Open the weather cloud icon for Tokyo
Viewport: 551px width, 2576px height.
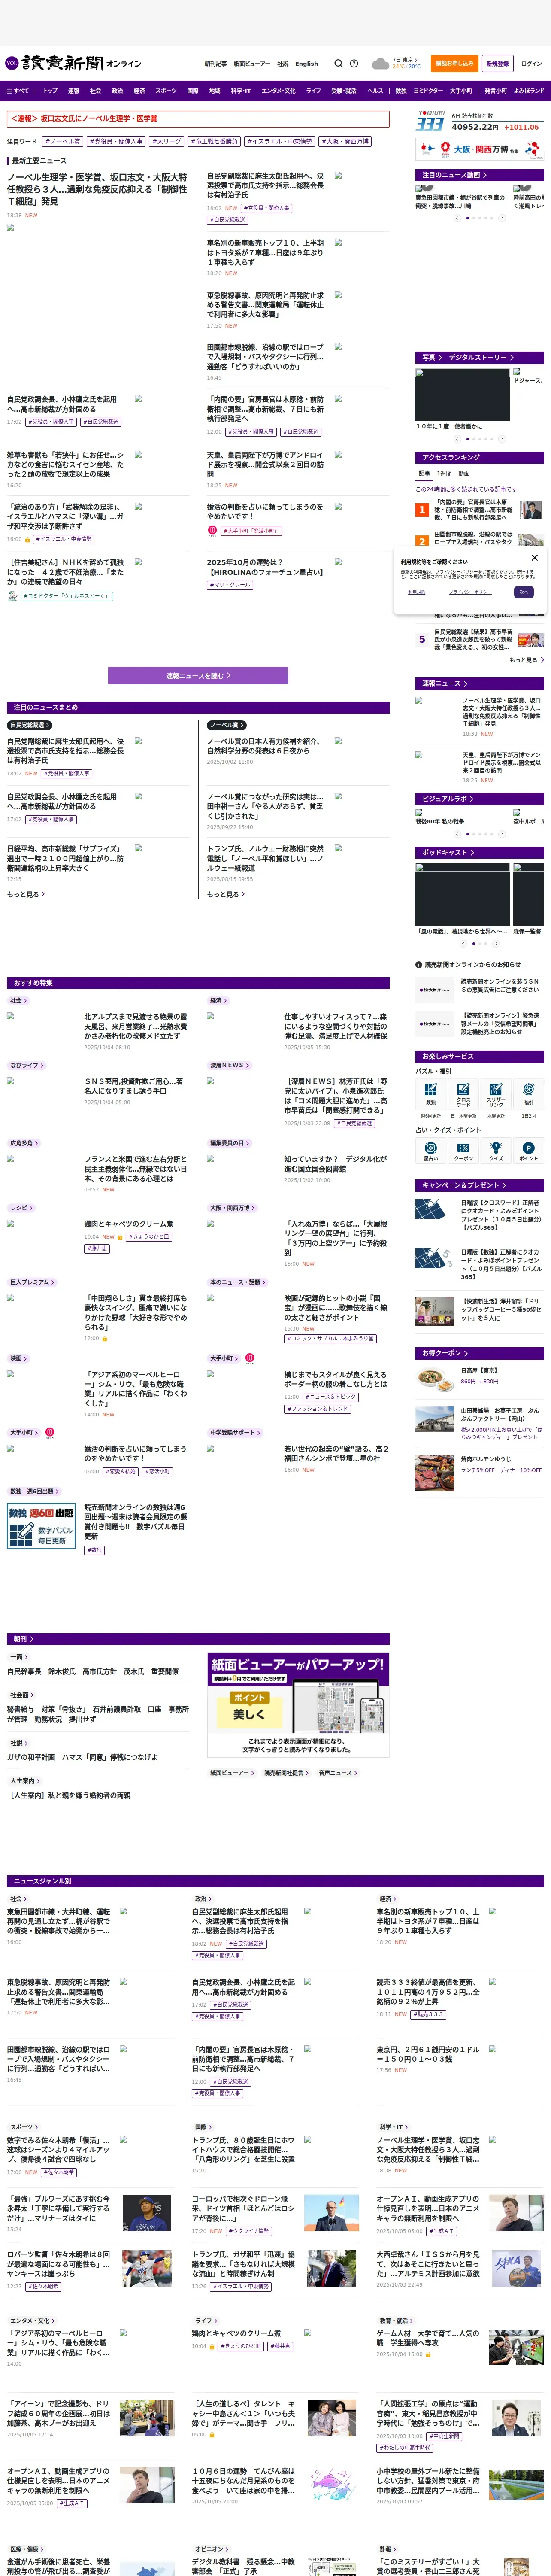pyautogui.click(x=380, y=63)
